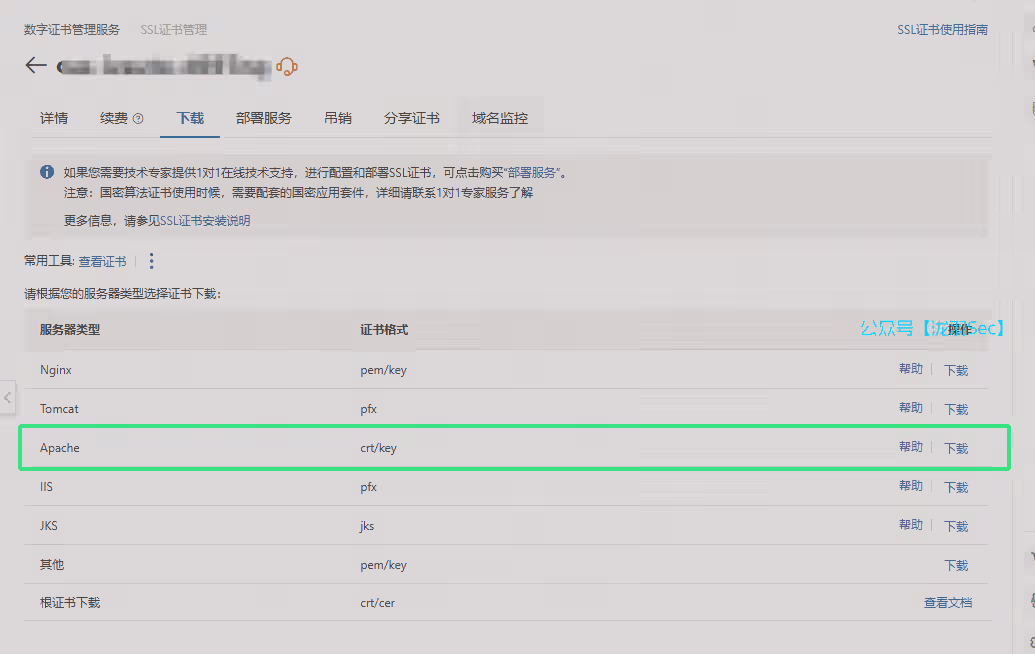Screen dimensions: 1035x654
Task: Open the SSL证书使用指南 link
Action: tap(942, 30)
